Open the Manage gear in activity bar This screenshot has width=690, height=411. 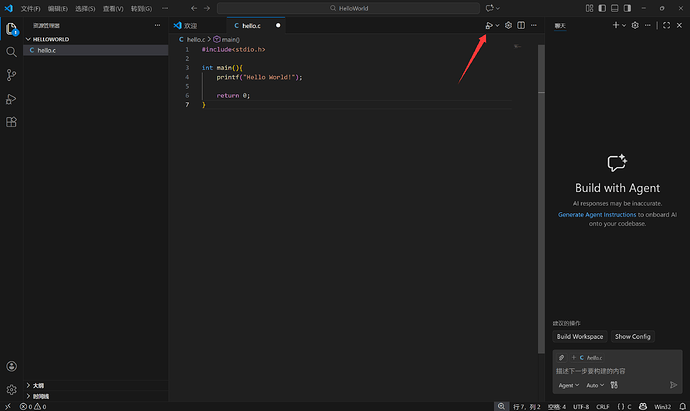11,389
